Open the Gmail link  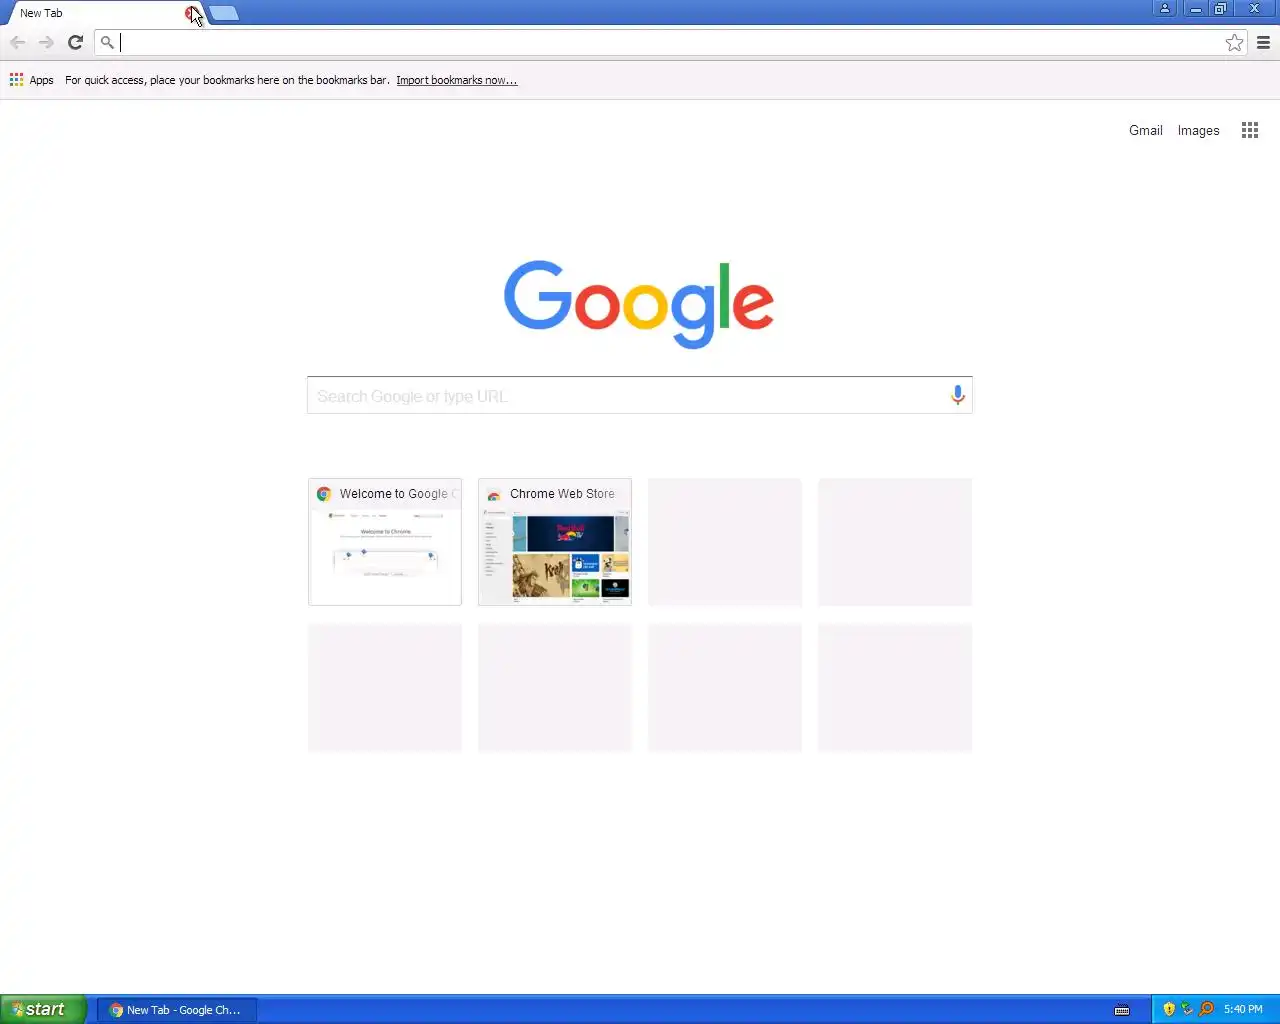click(1145, 130)
